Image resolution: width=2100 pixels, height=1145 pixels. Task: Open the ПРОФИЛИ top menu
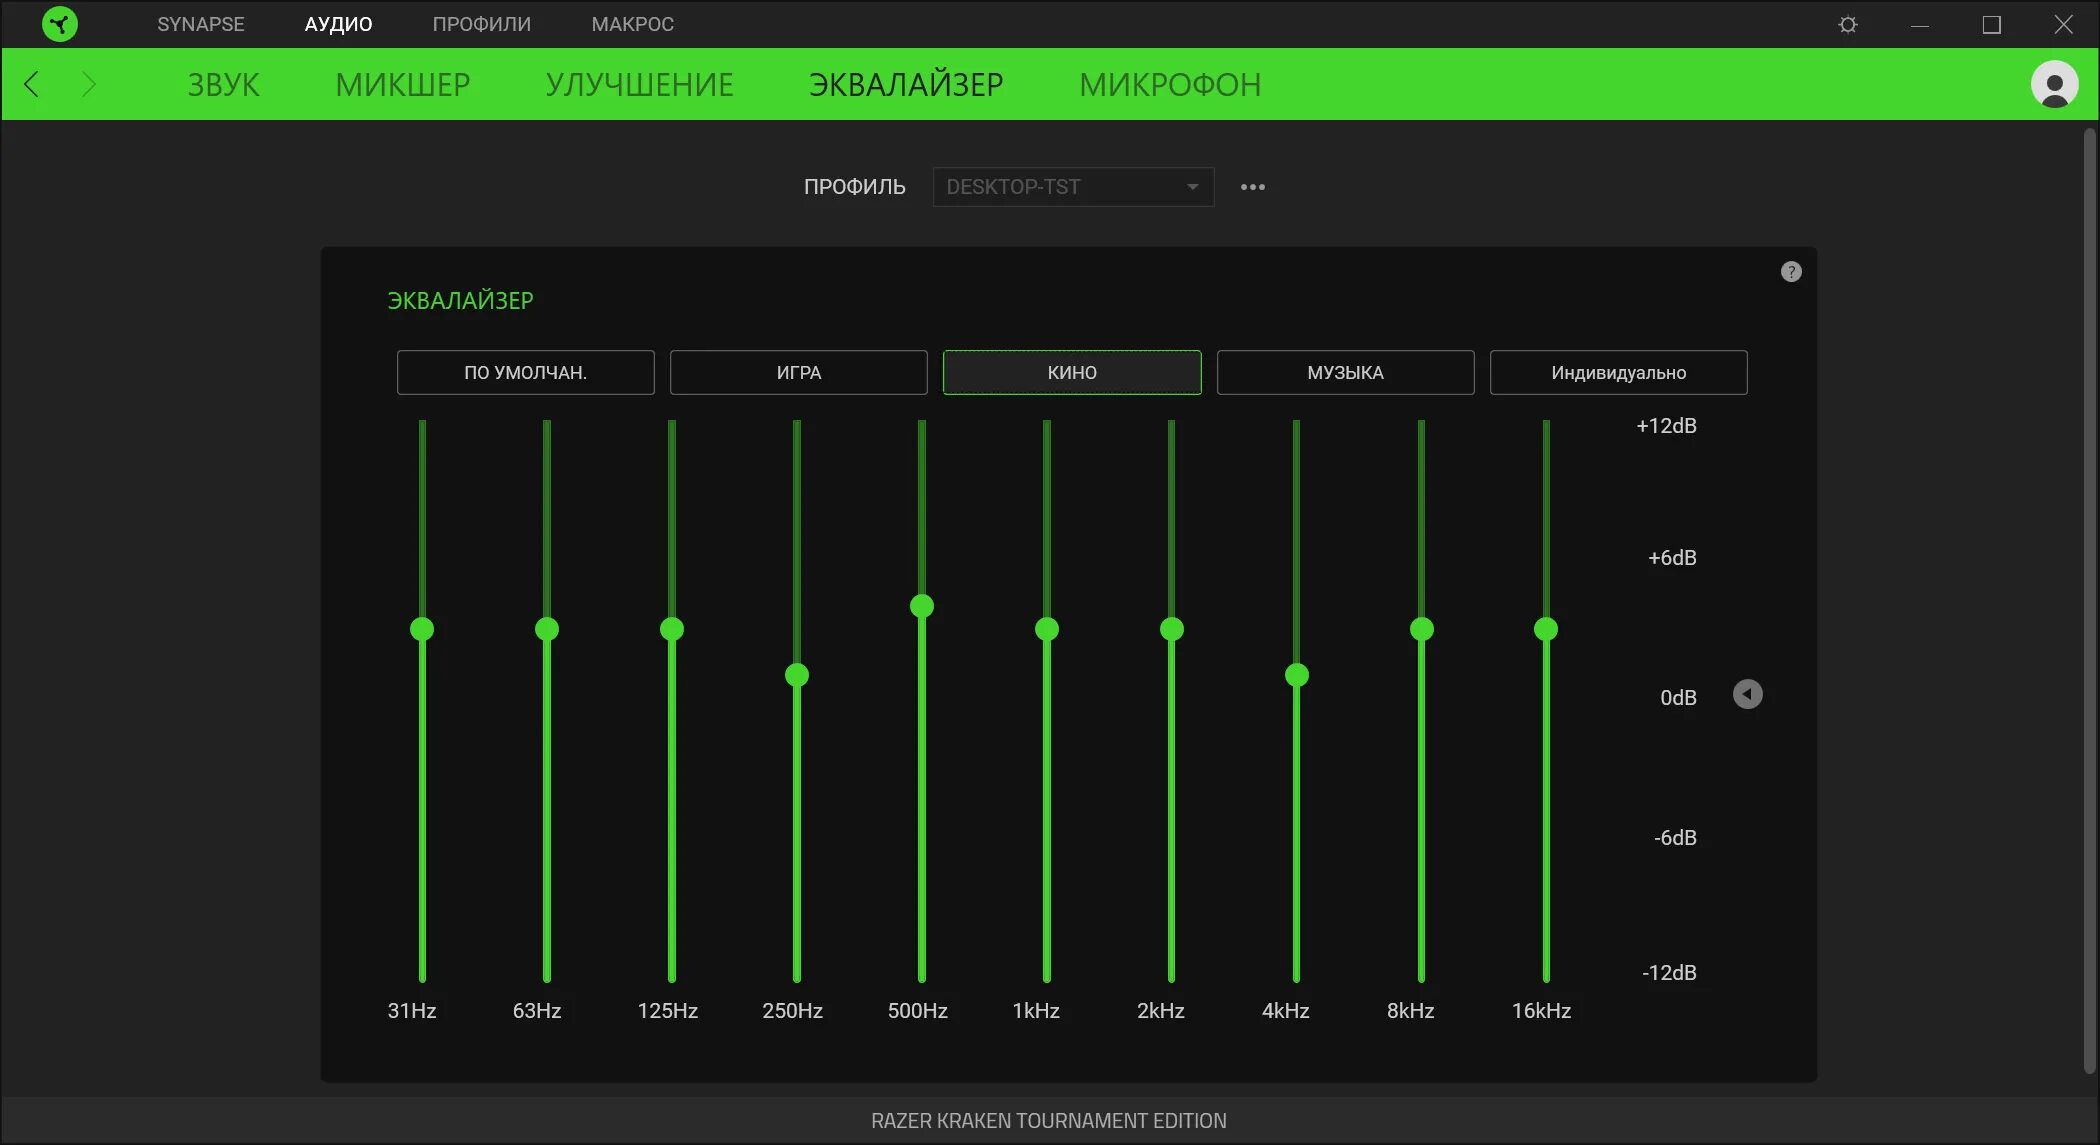(x=481, y=24)
